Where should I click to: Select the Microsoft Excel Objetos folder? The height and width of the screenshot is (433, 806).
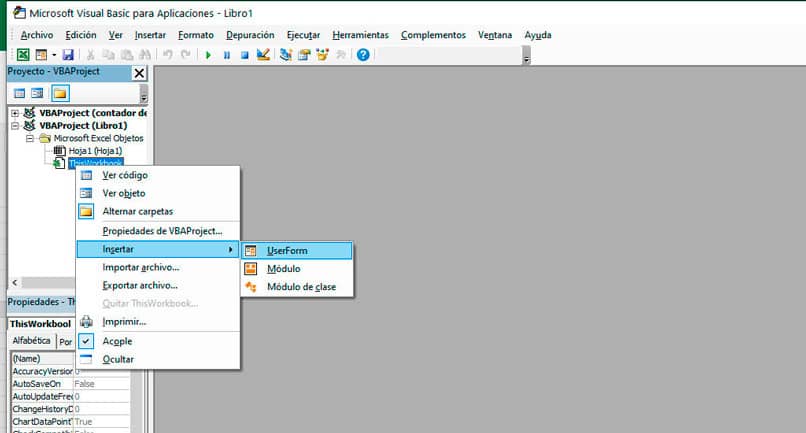pyautogui.click(x=98, y=138)
